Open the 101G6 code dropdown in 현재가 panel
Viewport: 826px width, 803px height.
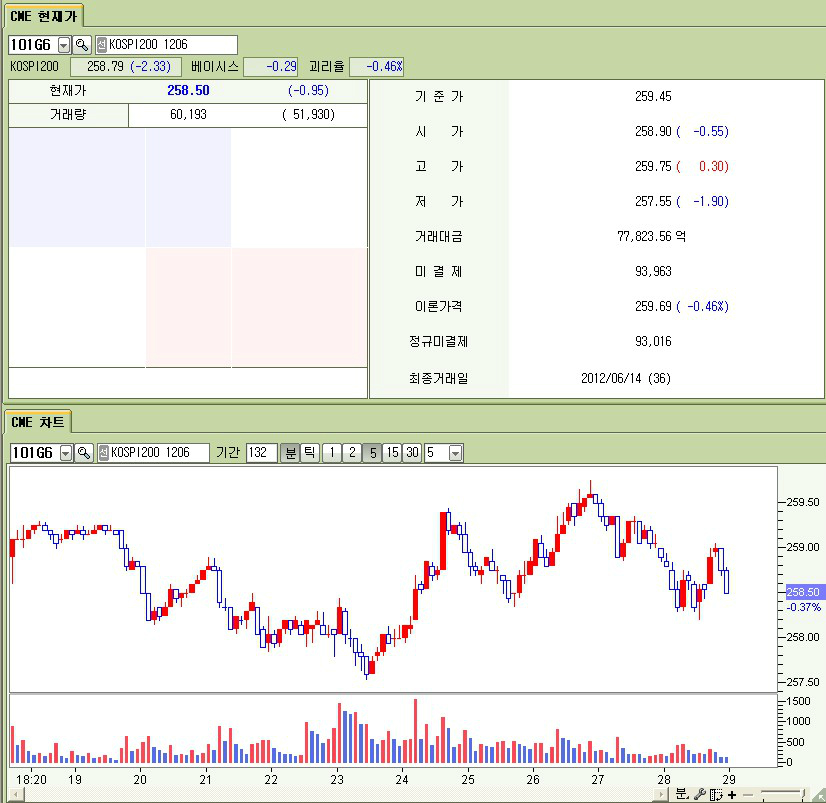click(x=64, y=45)
